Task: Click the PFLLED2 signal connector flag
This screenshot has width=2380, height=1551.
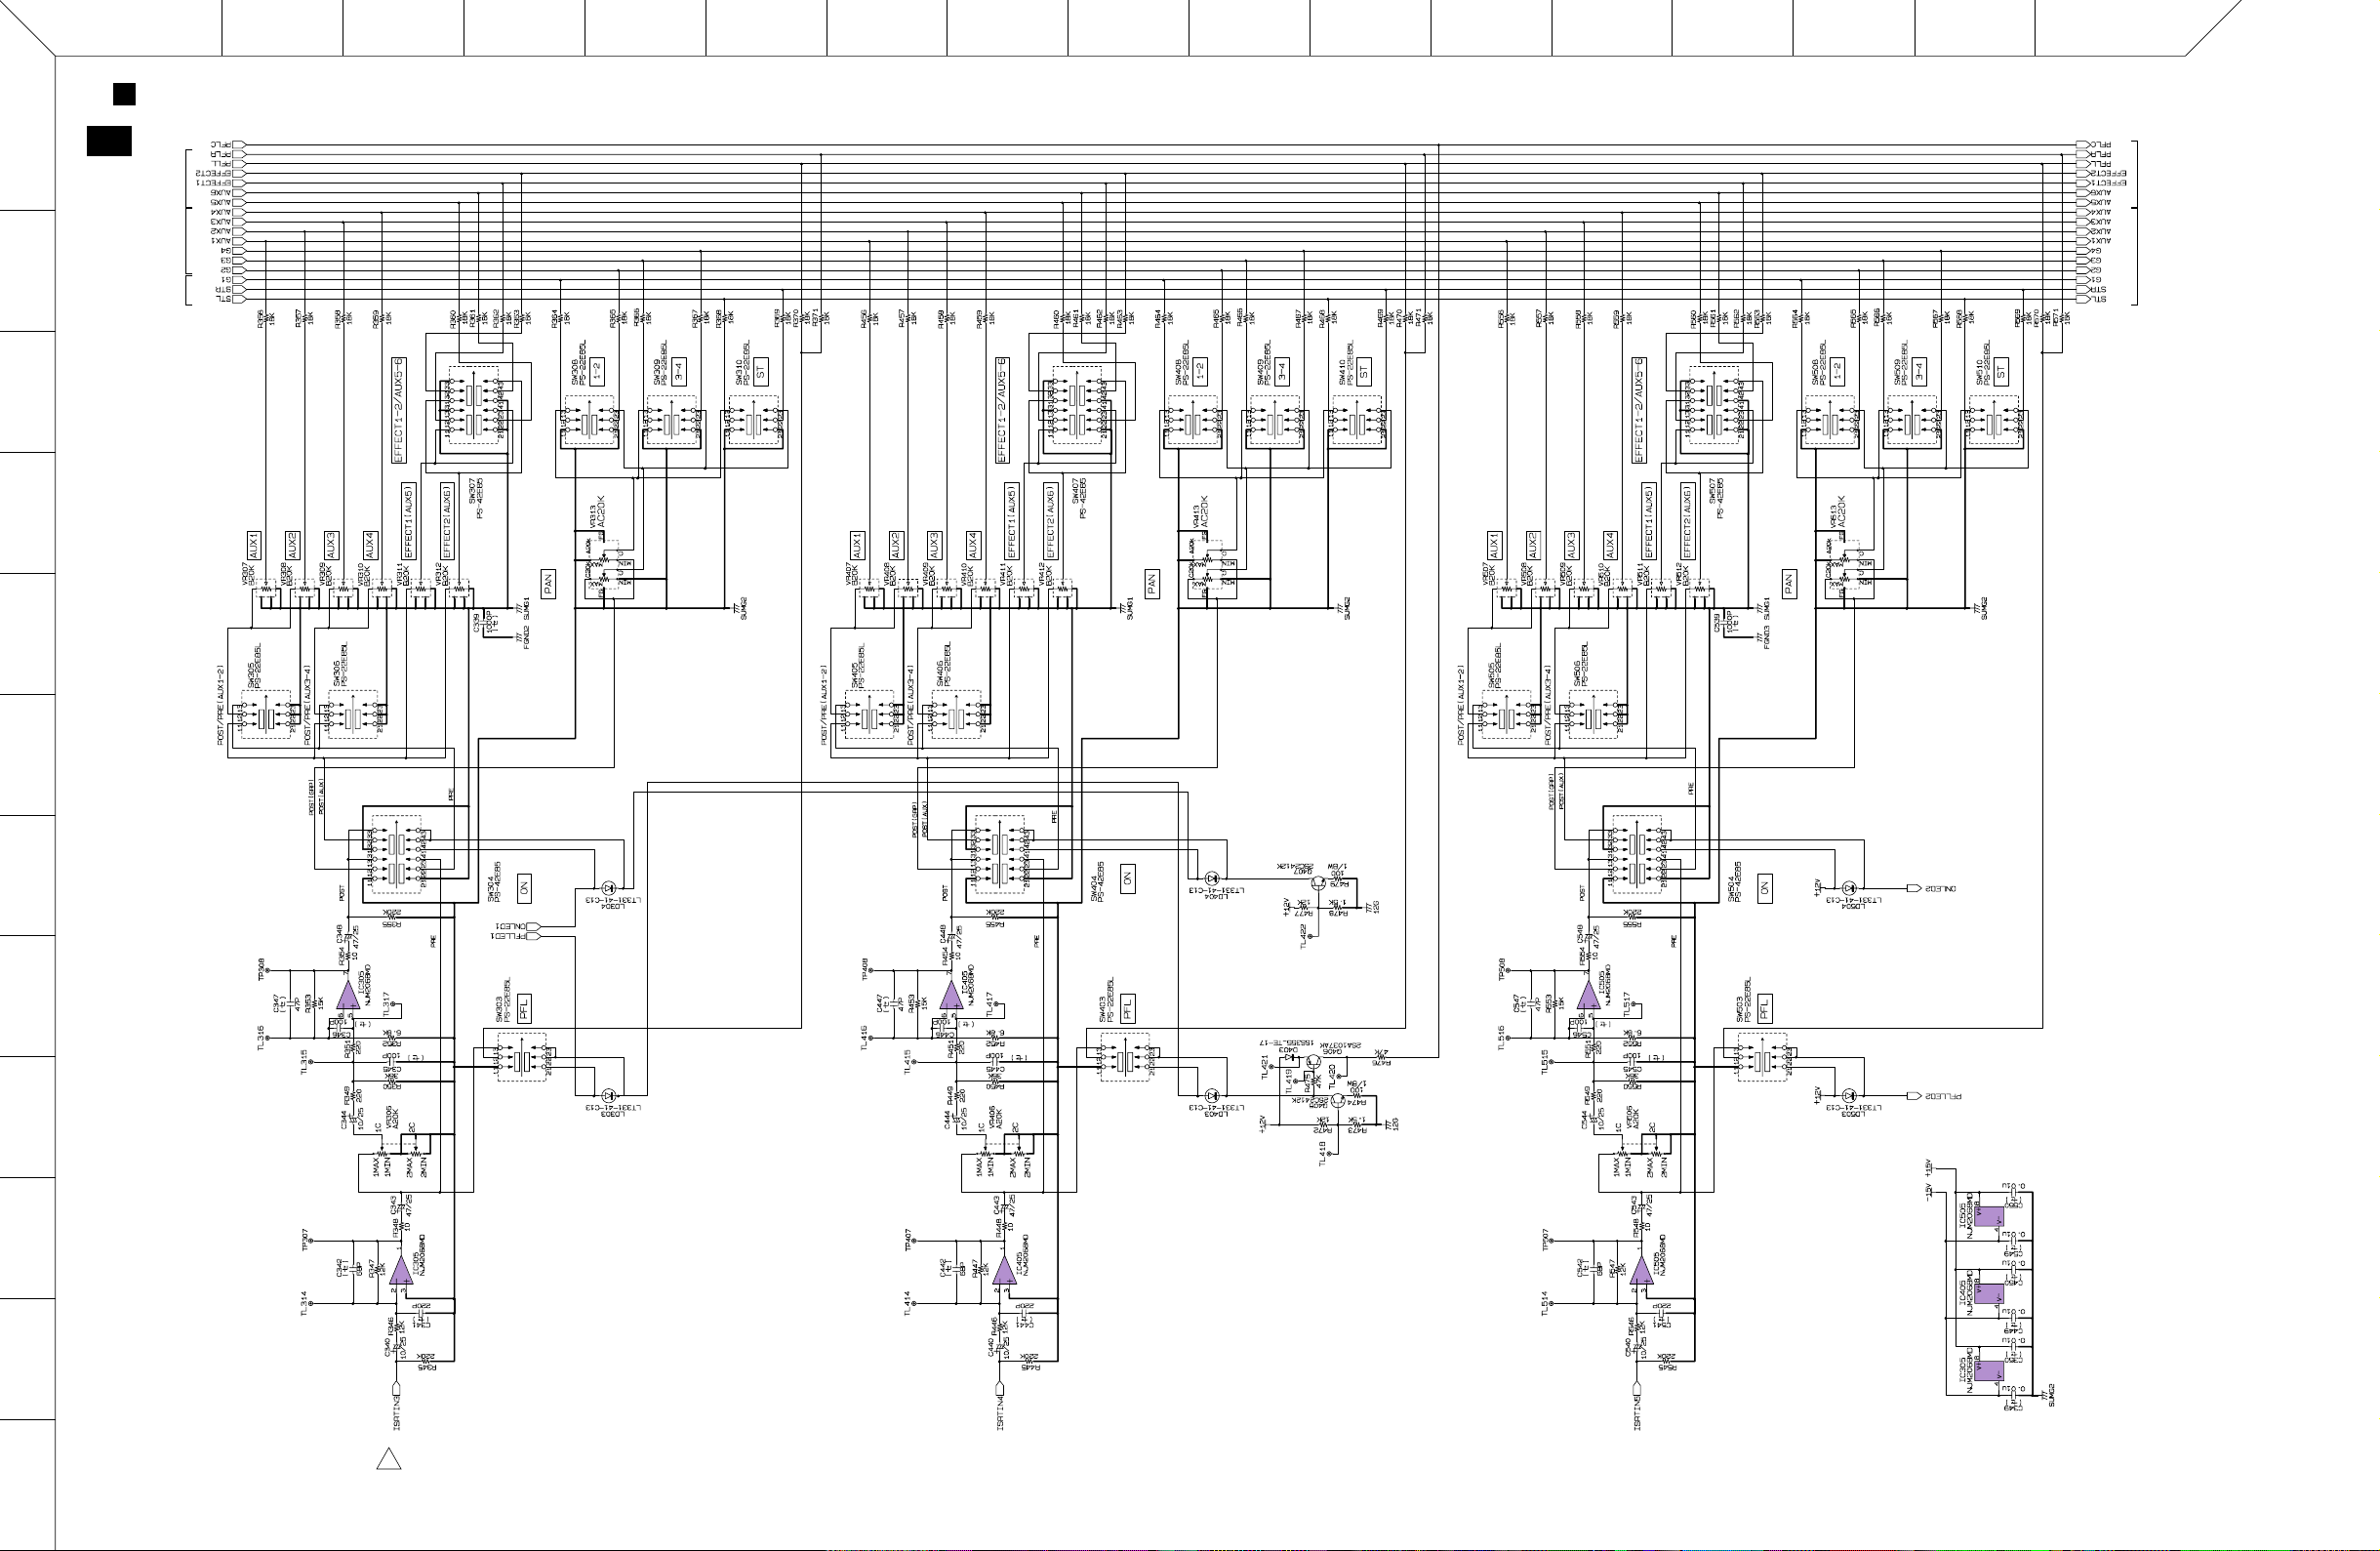Action: click(x=1914, y=1096)
